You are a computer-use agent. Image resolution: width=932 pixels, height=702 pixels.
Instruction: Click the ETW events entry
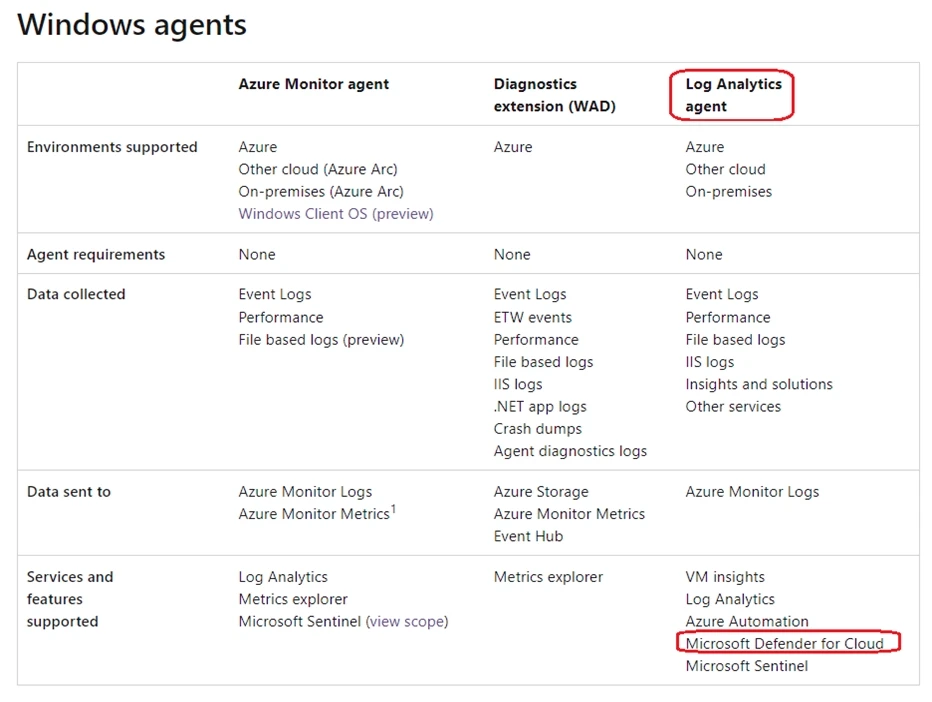(532, 318)
